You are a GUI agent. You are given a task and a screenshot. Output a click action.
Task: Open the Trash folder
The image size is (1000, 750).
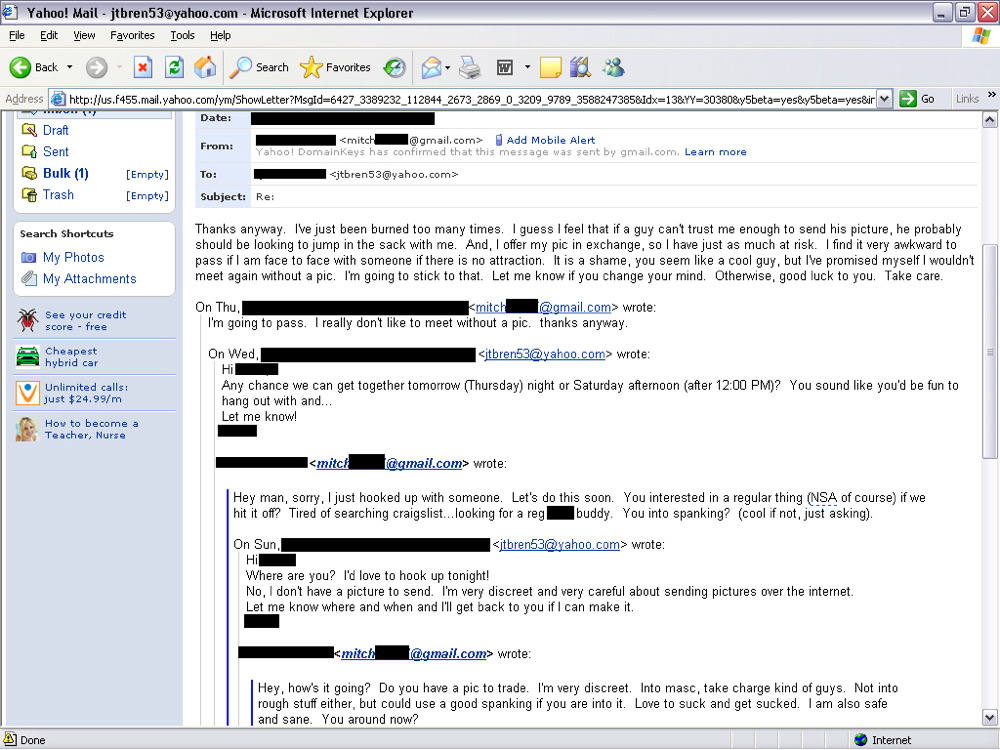[x=58, y=195]
